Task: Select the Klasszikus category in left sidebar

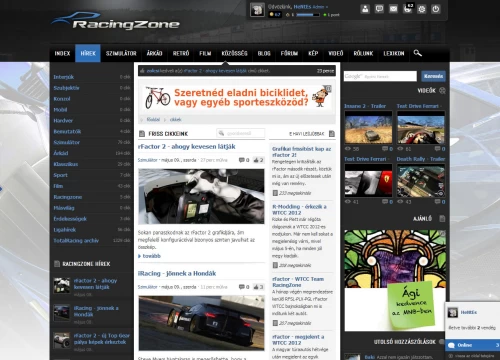Action: (66, 164)
